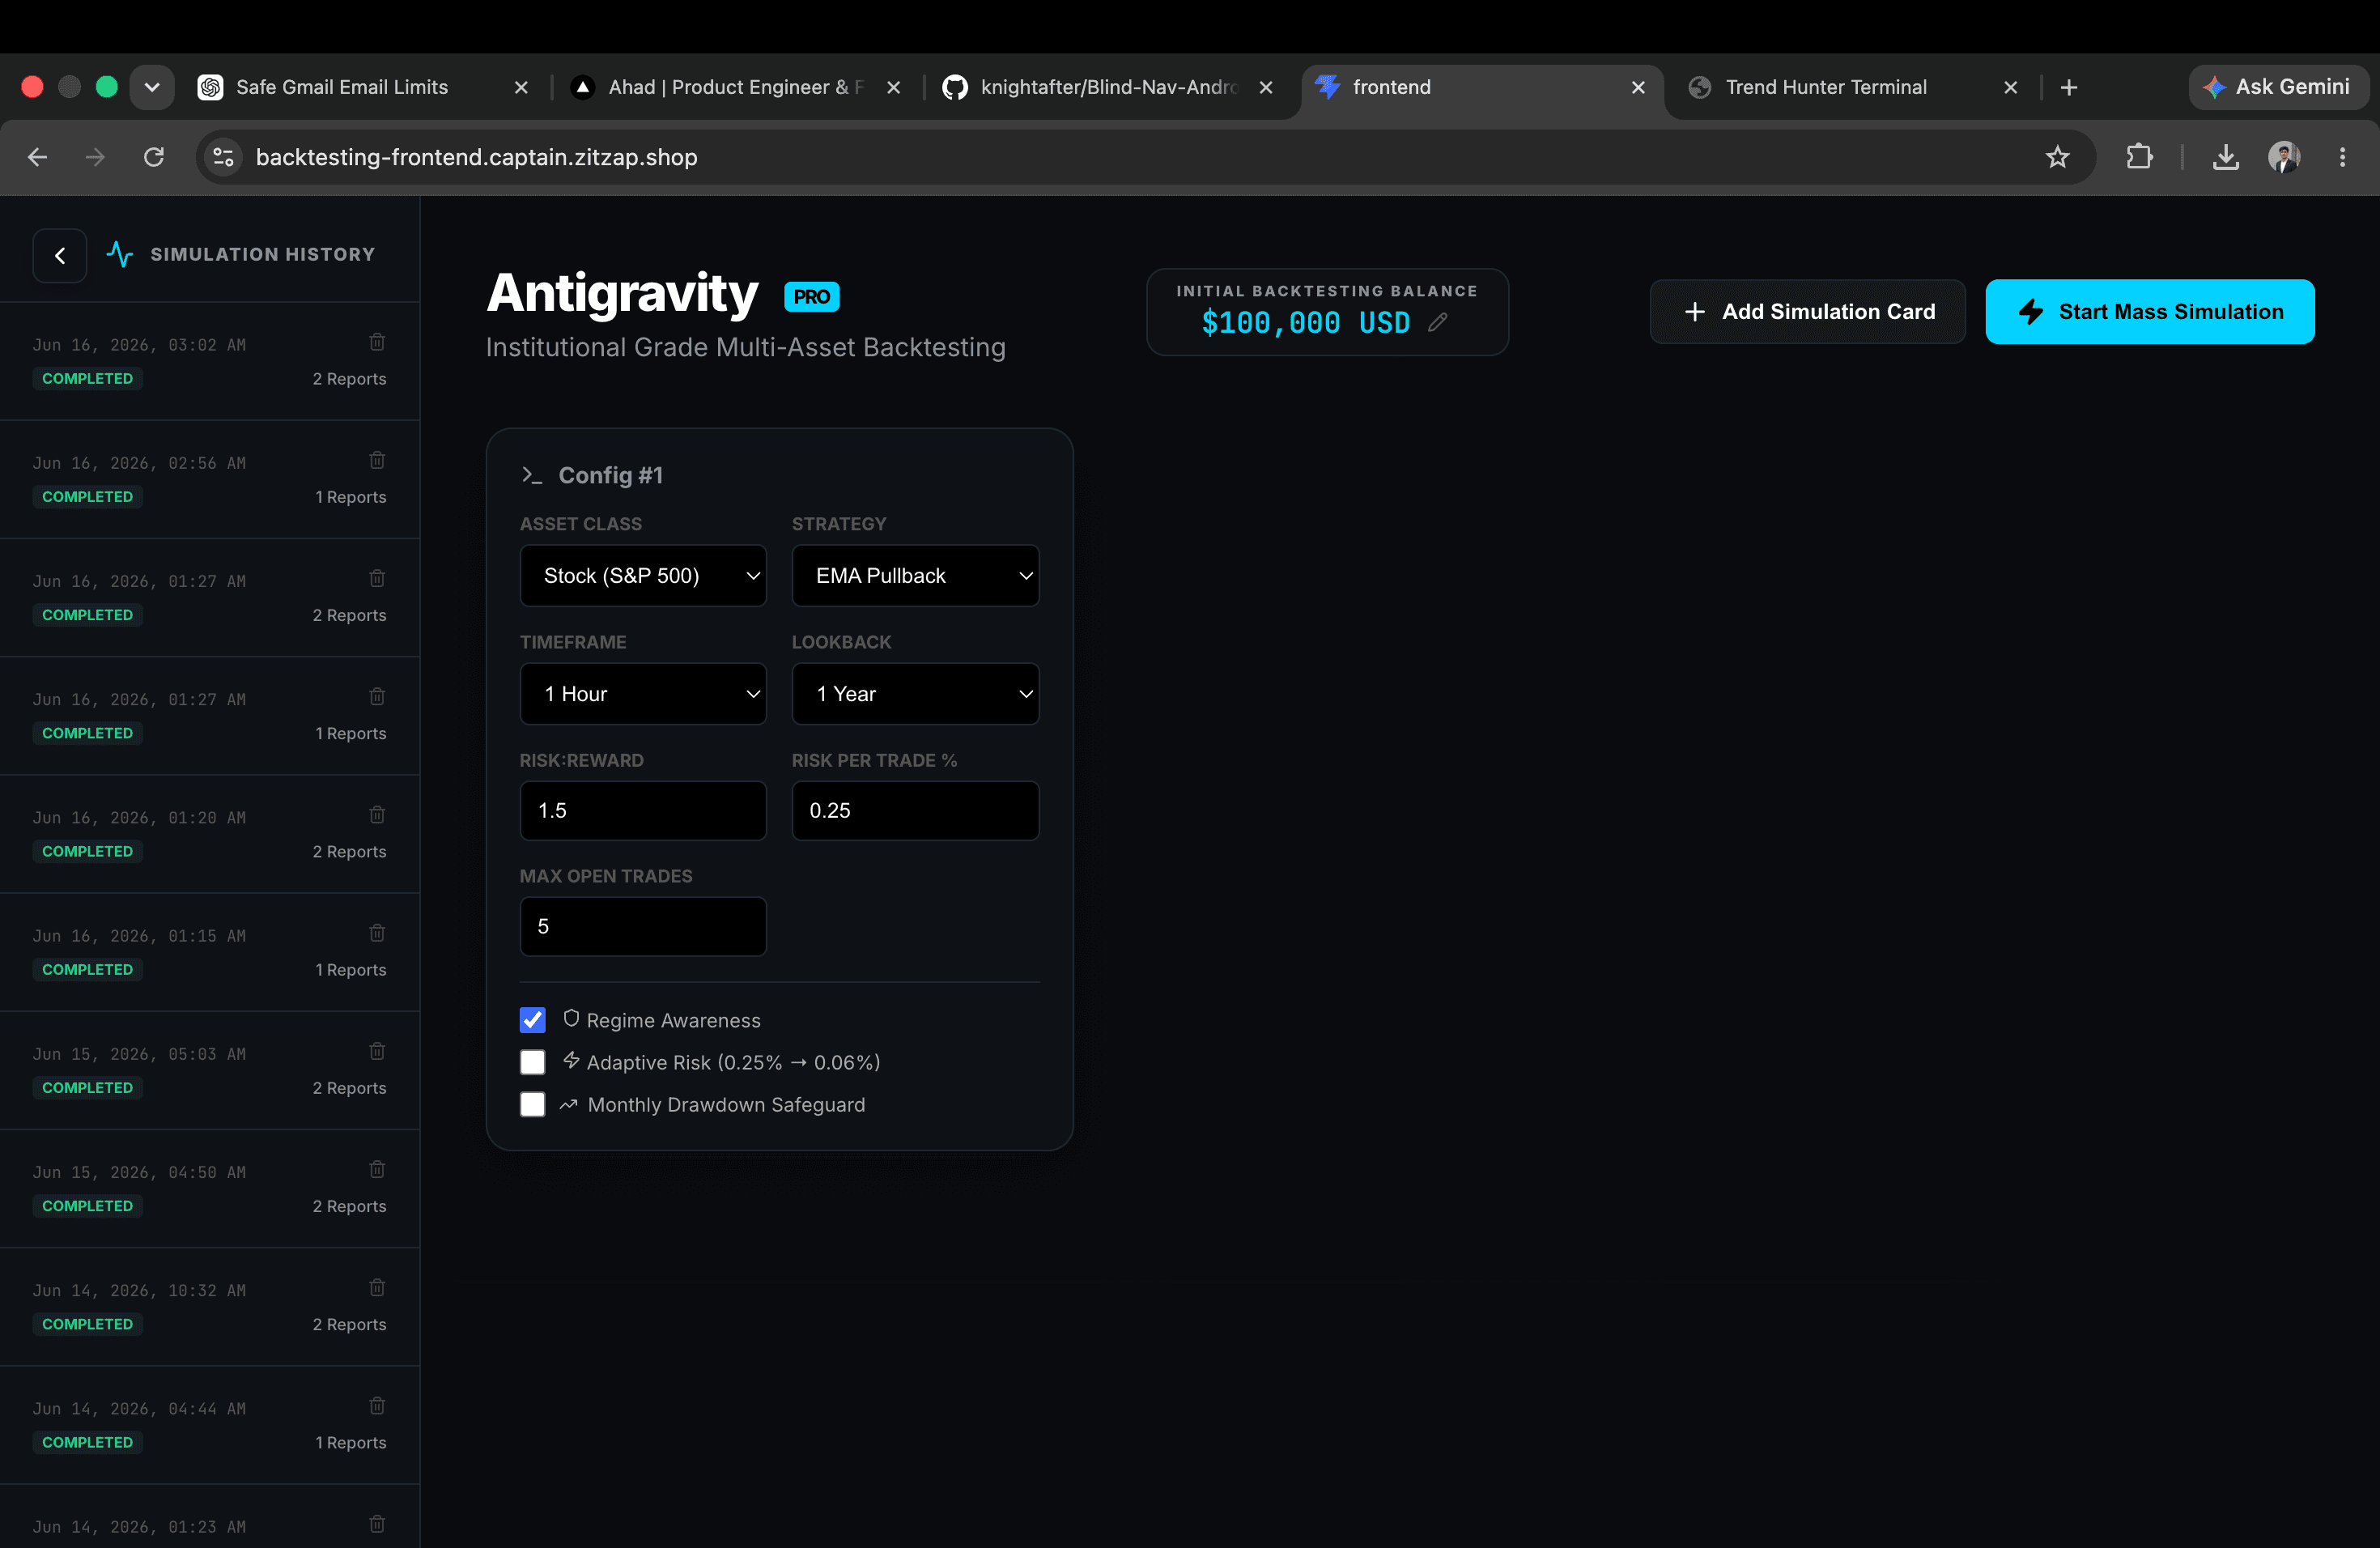Enable Monthly Drawdown Safeguard checkbox
2380x1548 pixels.
(533, 1104)
